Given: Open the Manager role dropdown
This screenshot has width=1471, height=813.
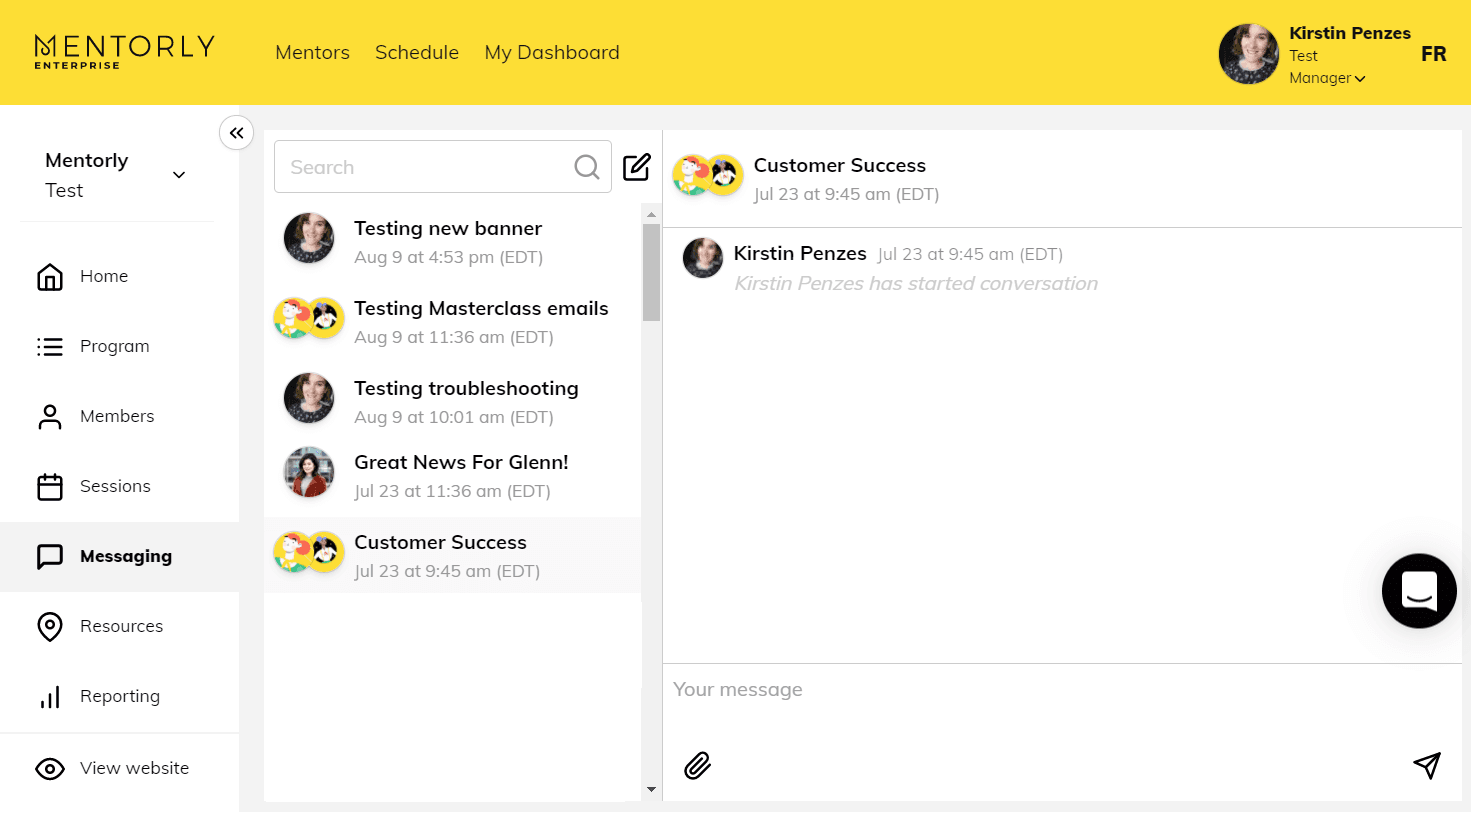Looking at the screenshot, I should point(1327,78).
